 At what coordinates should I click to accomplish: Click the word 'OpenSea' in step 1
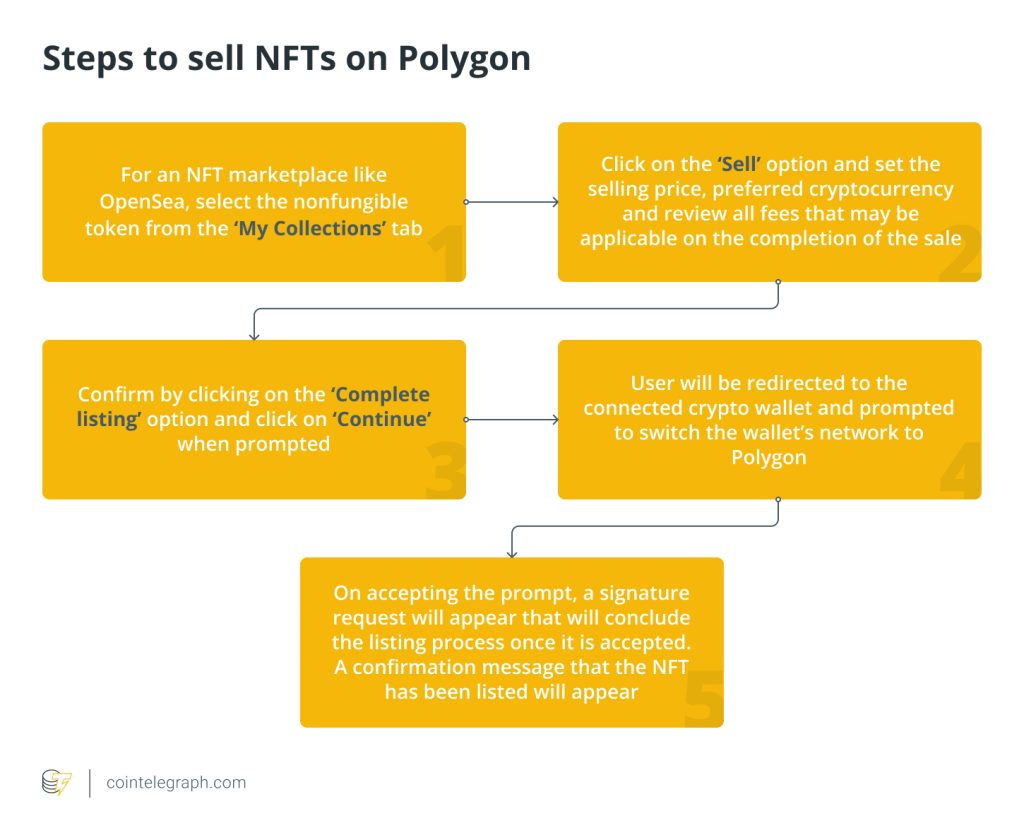click(141, 202)
